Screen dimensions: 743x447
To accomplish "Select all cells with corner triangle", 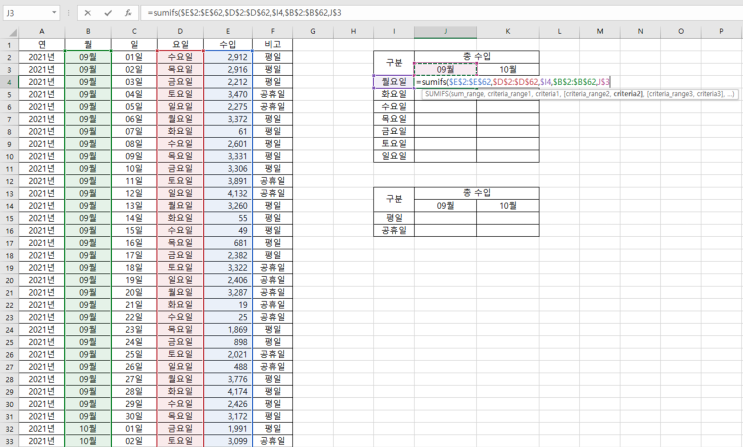I will 12,32.
